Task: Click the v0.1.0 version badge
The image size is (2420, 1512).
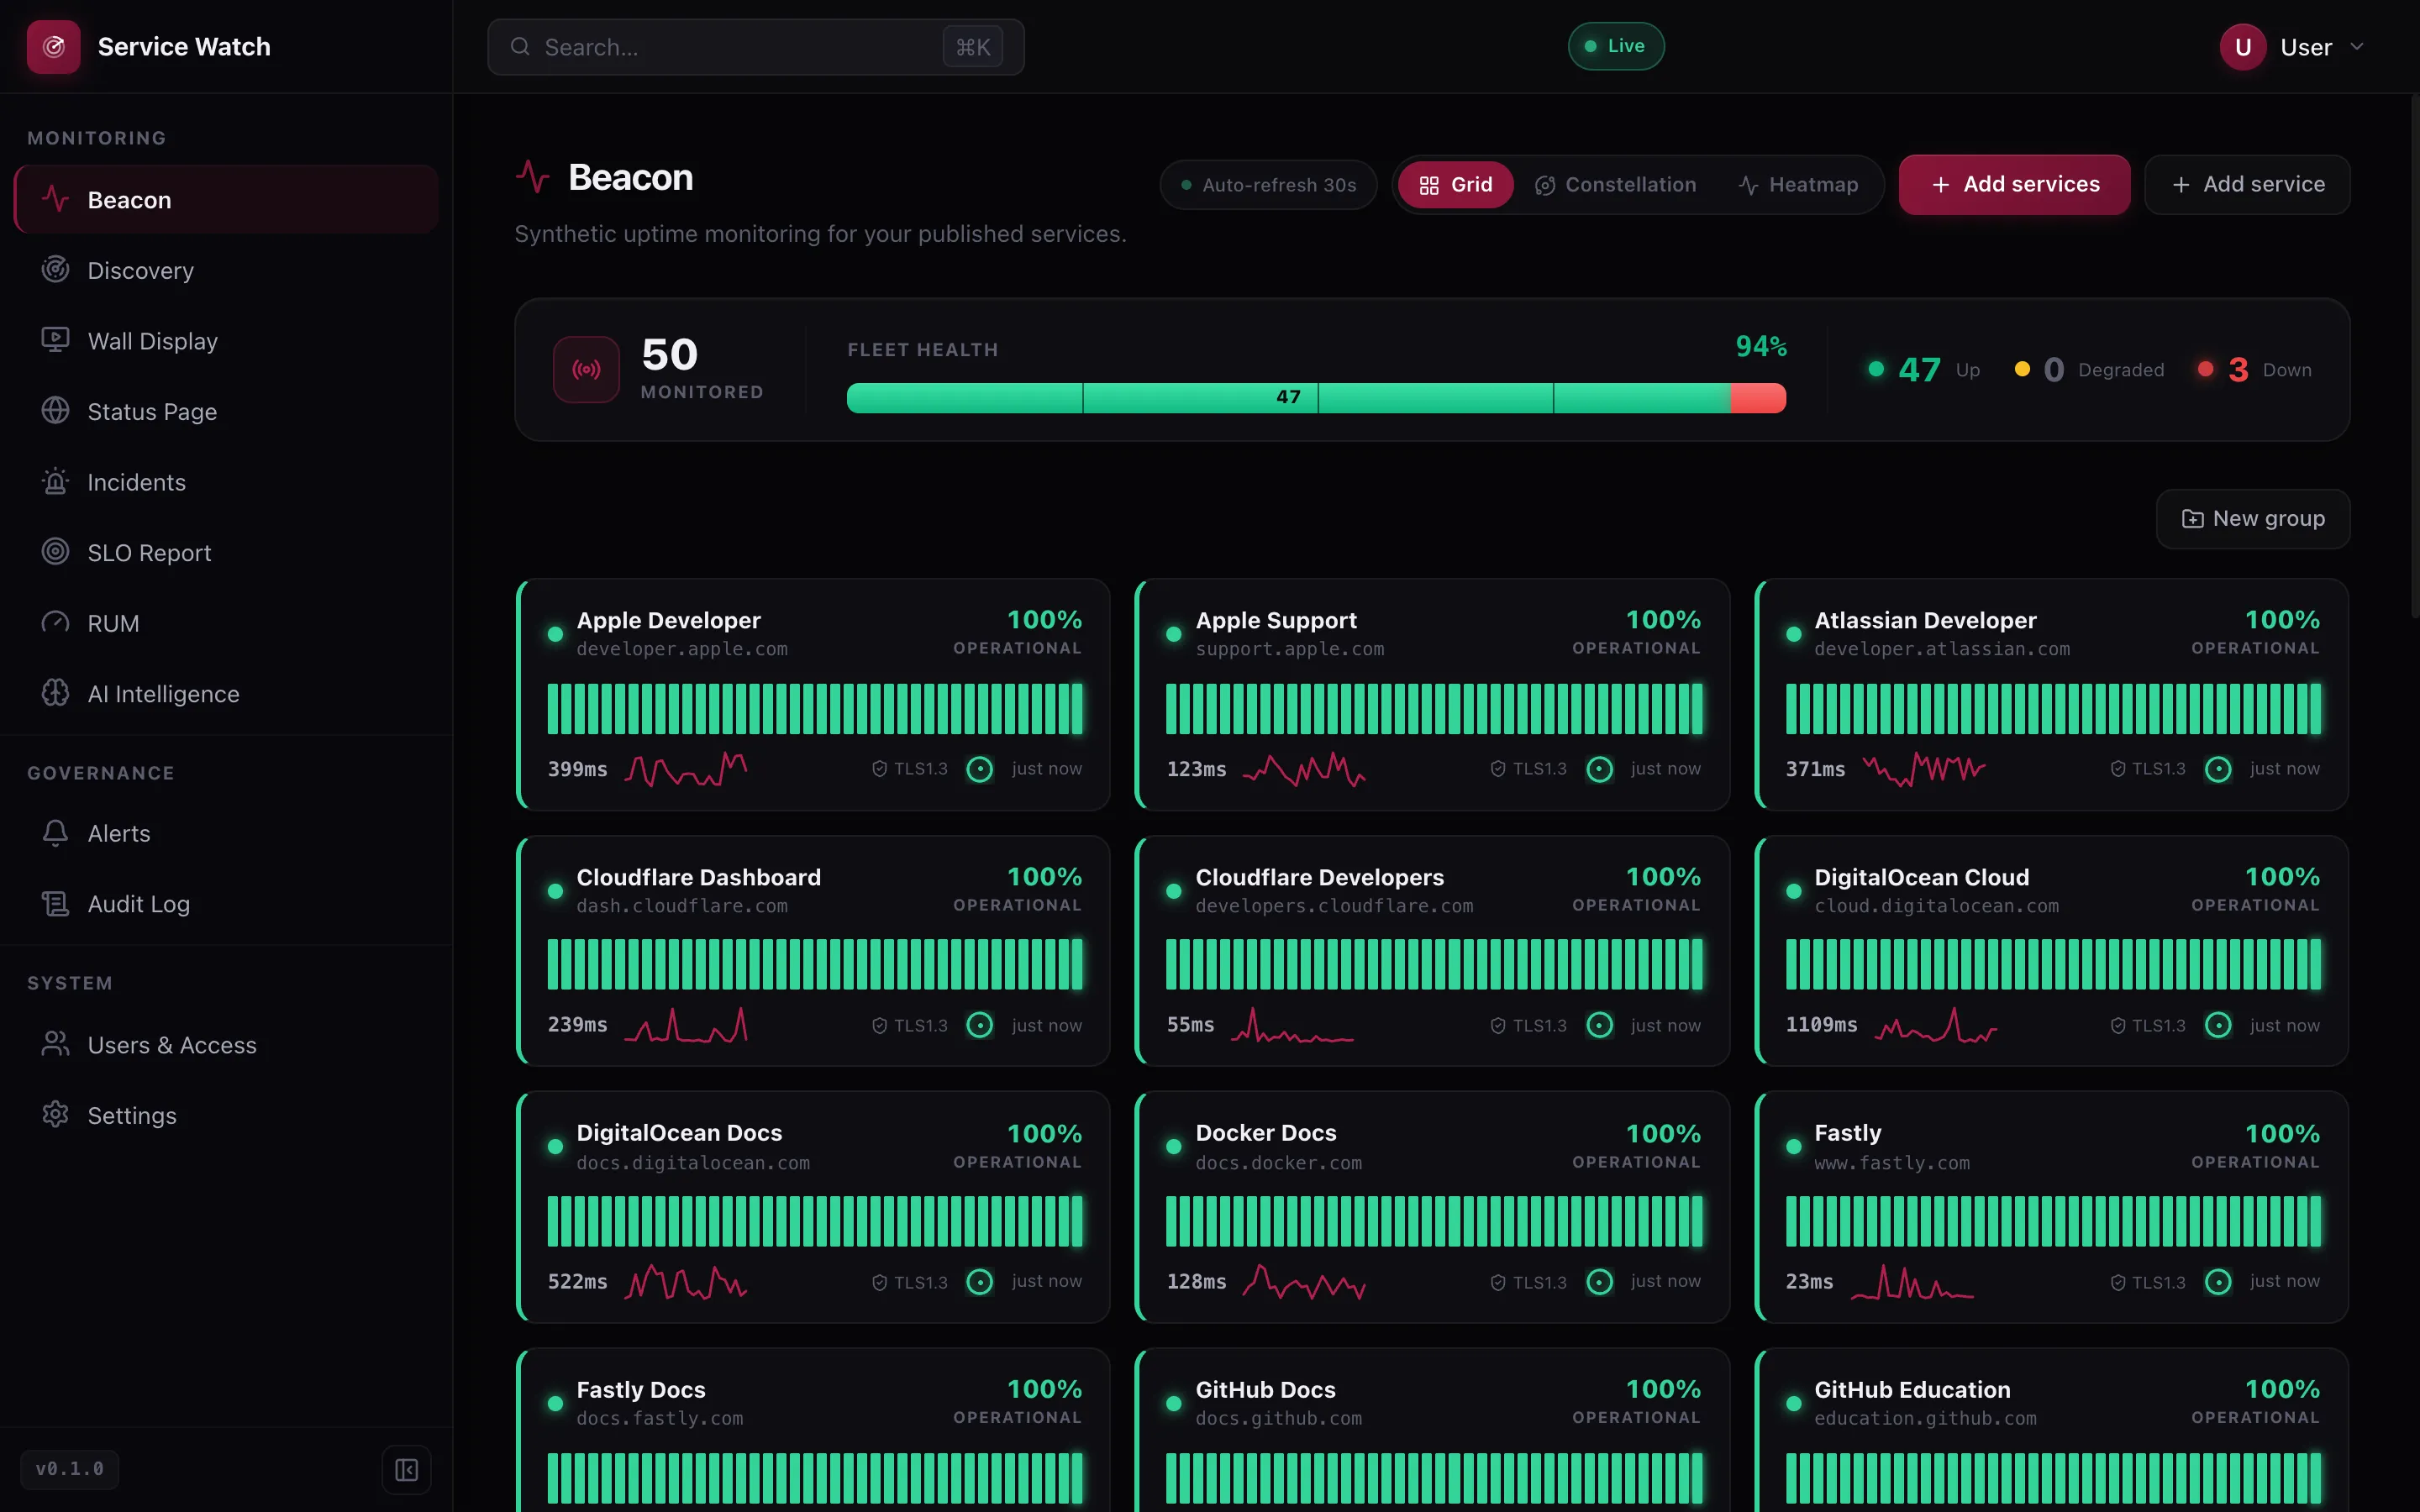Action: pyautogui.click(x=70, y=1469)
